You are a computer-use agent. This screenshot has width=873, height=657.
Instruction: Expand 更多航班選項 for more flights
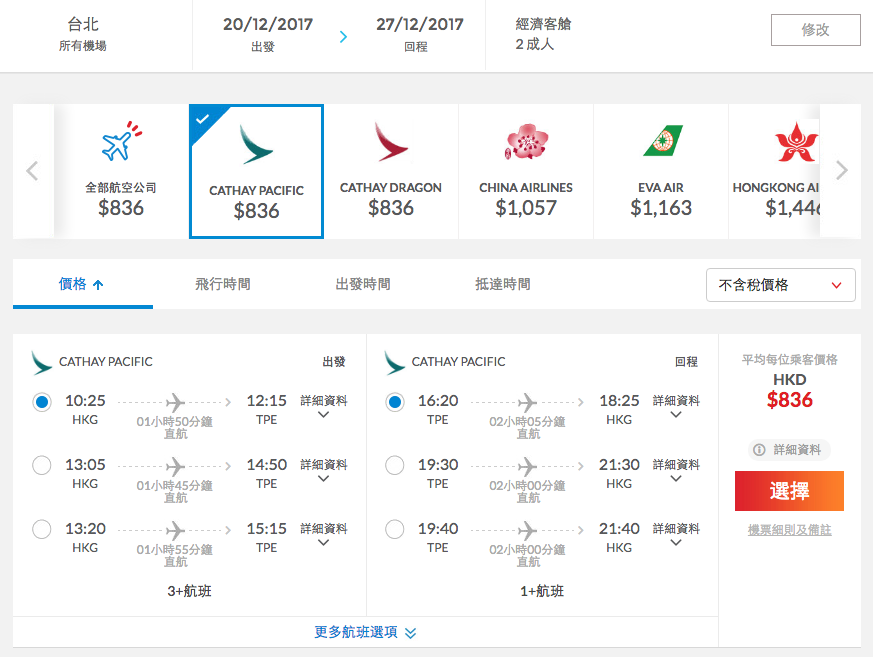tap(365, 632)
